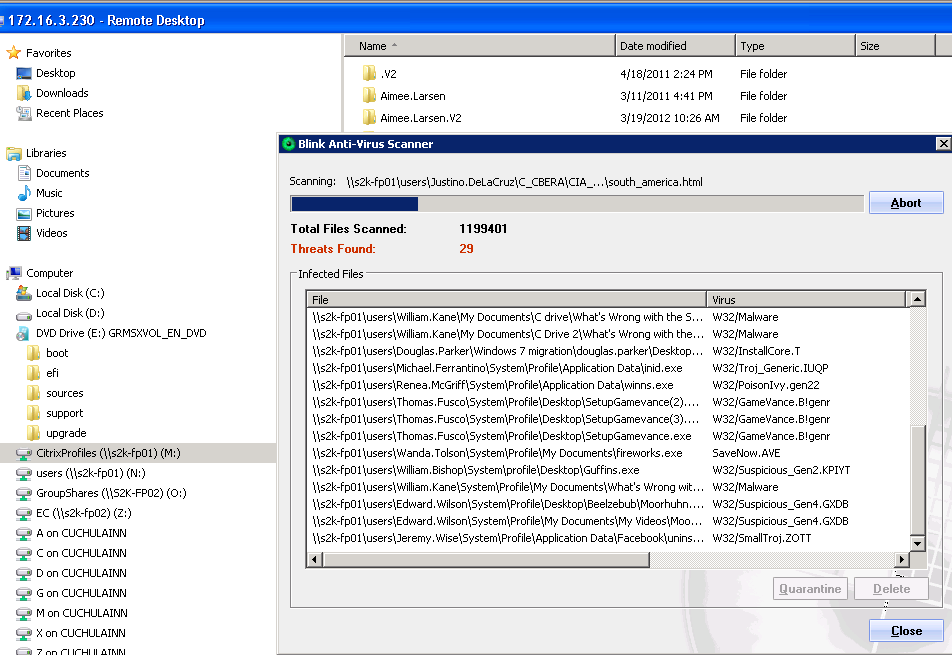The width and height of the screenshot is (952, 655).
Task: Select C on CUCHULAINN drive
Action: coord(72,554)
